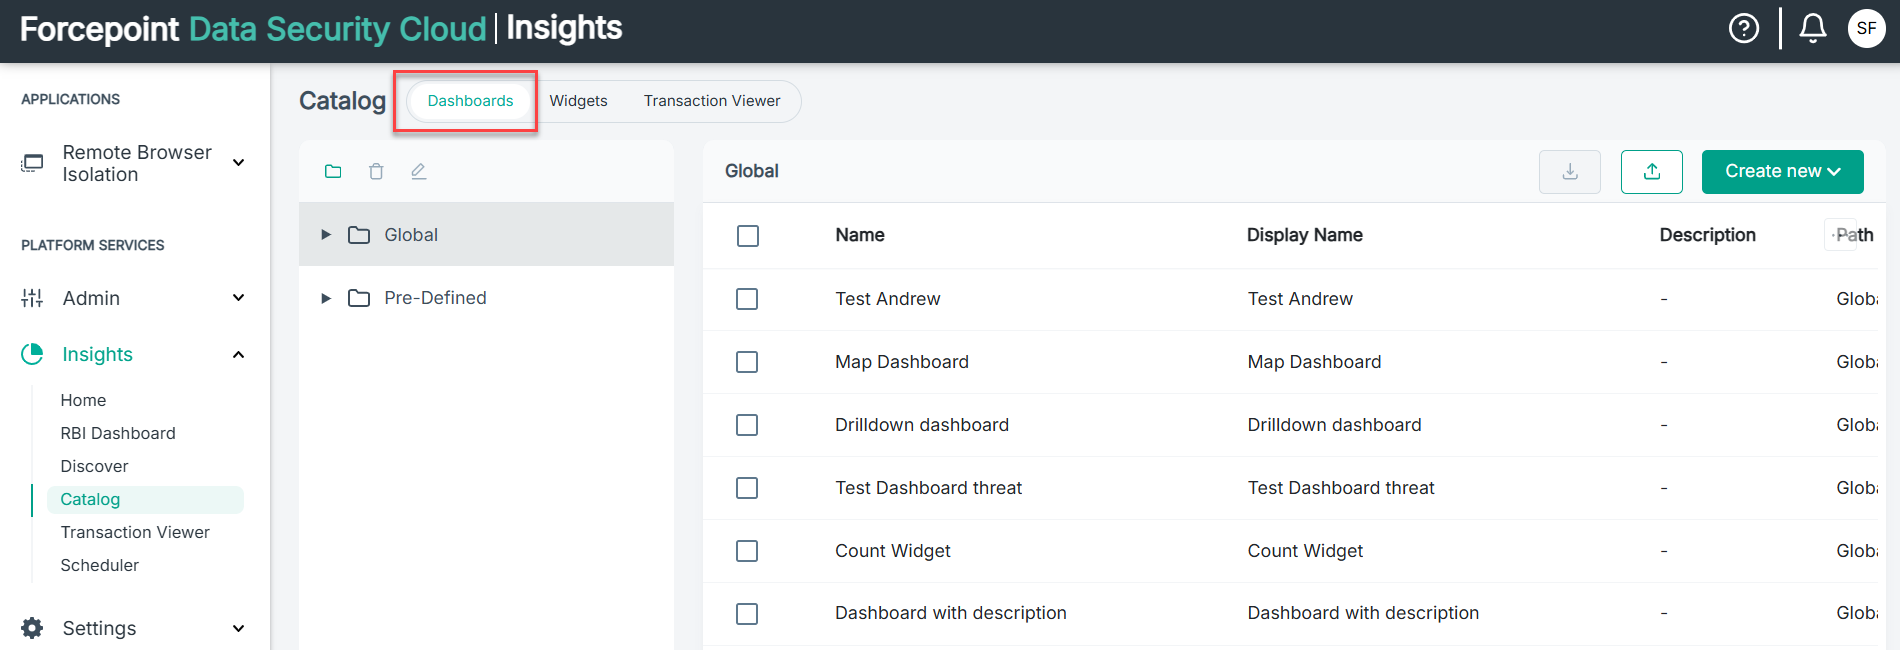
Task: Click the Admin sliders icon
Action: point(32,298)
